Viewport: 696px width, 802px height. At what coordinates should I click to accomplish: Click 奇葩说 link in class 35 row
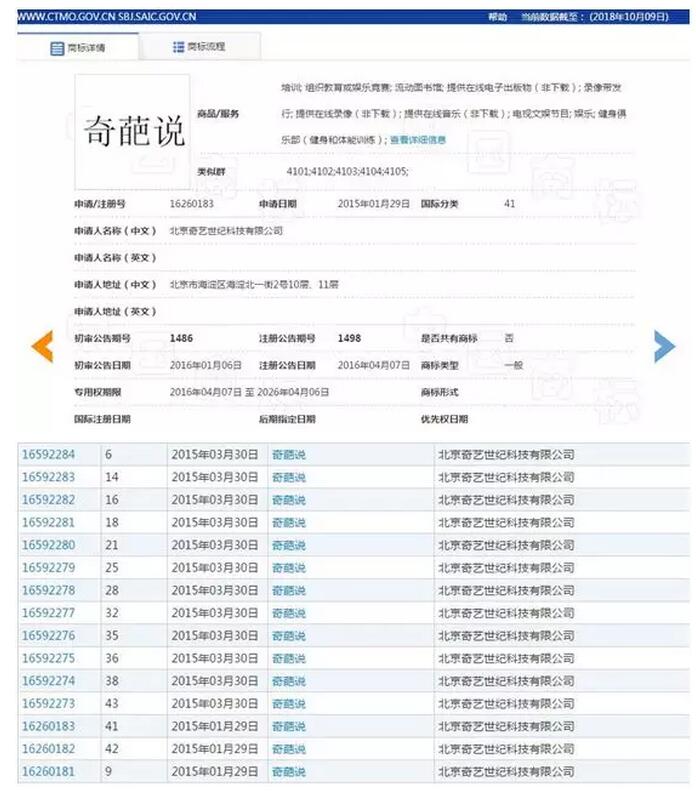(x=289, y=635)
